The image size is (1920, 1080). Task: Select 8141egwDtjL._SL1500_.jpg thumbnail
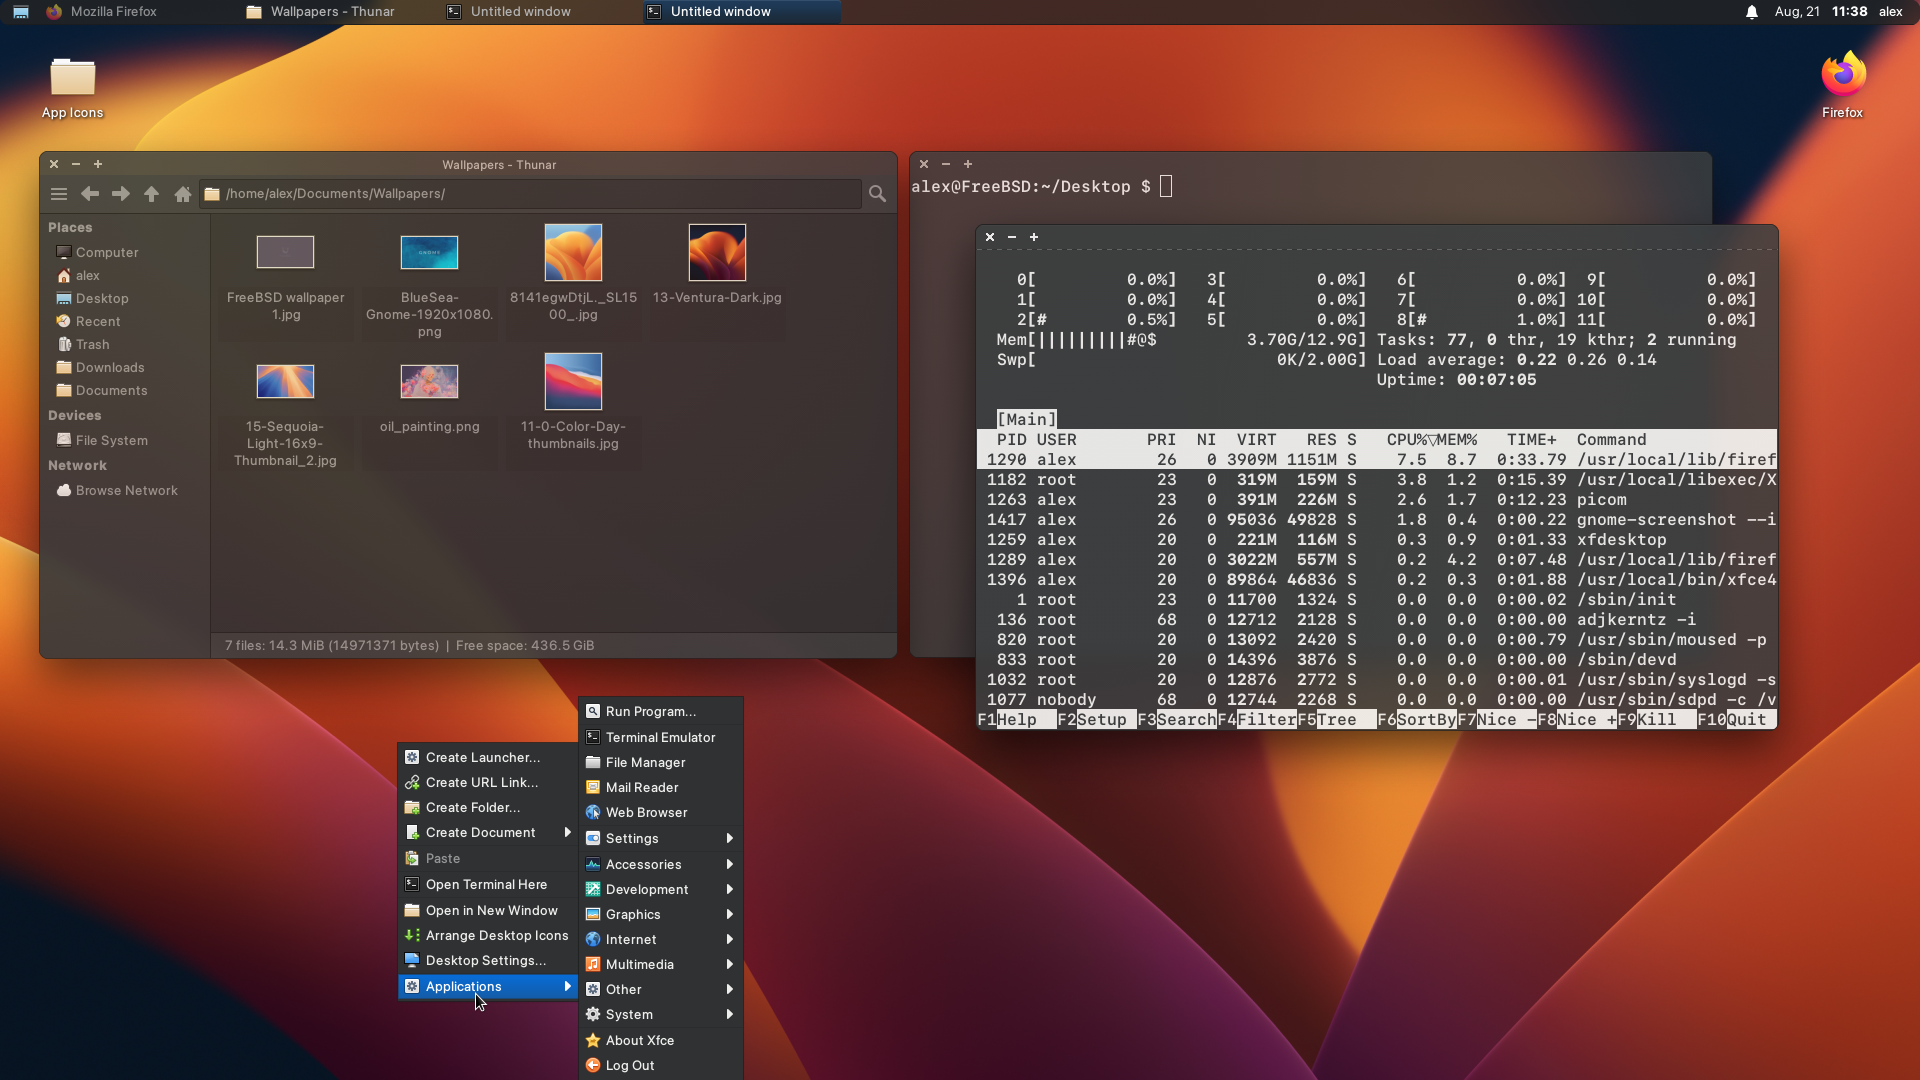[573, 252]
